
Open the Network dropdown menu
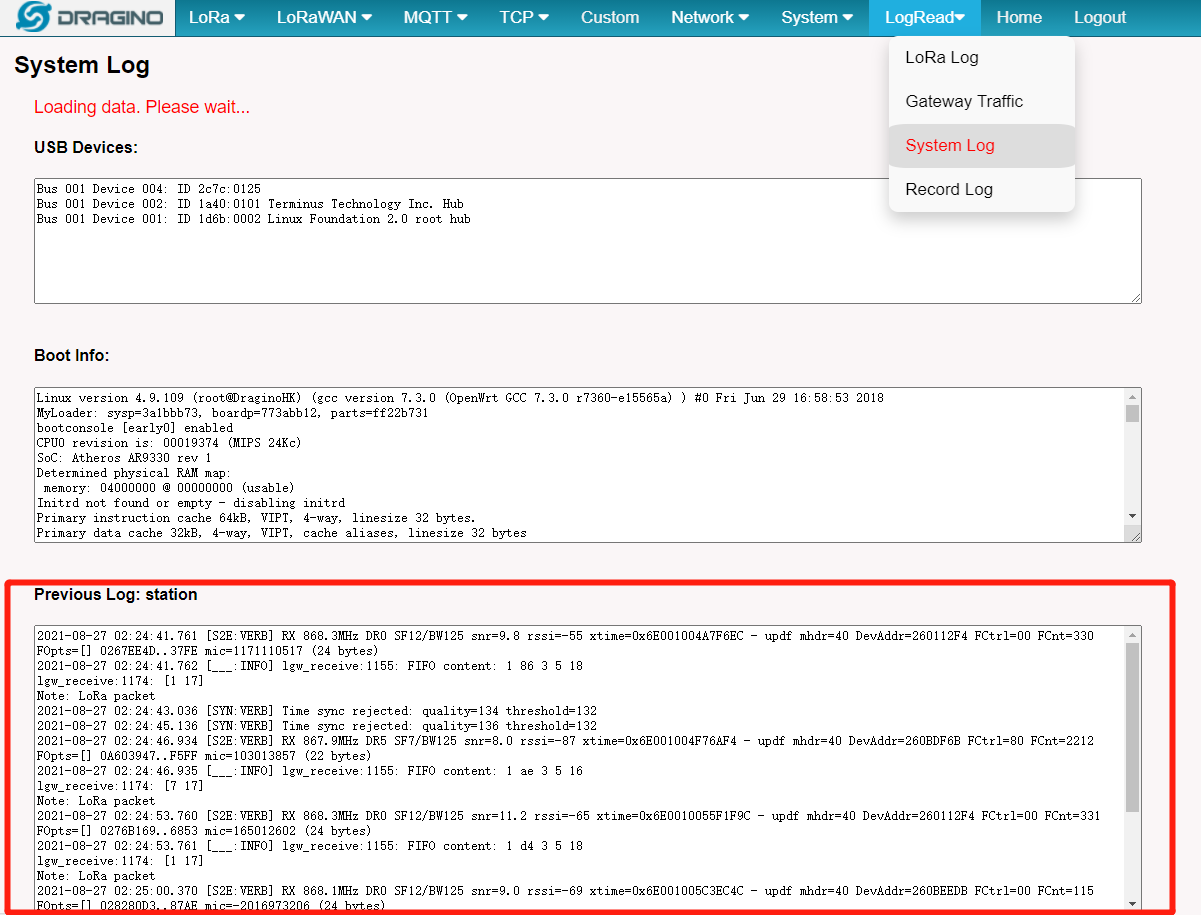[x=710, y=17]
